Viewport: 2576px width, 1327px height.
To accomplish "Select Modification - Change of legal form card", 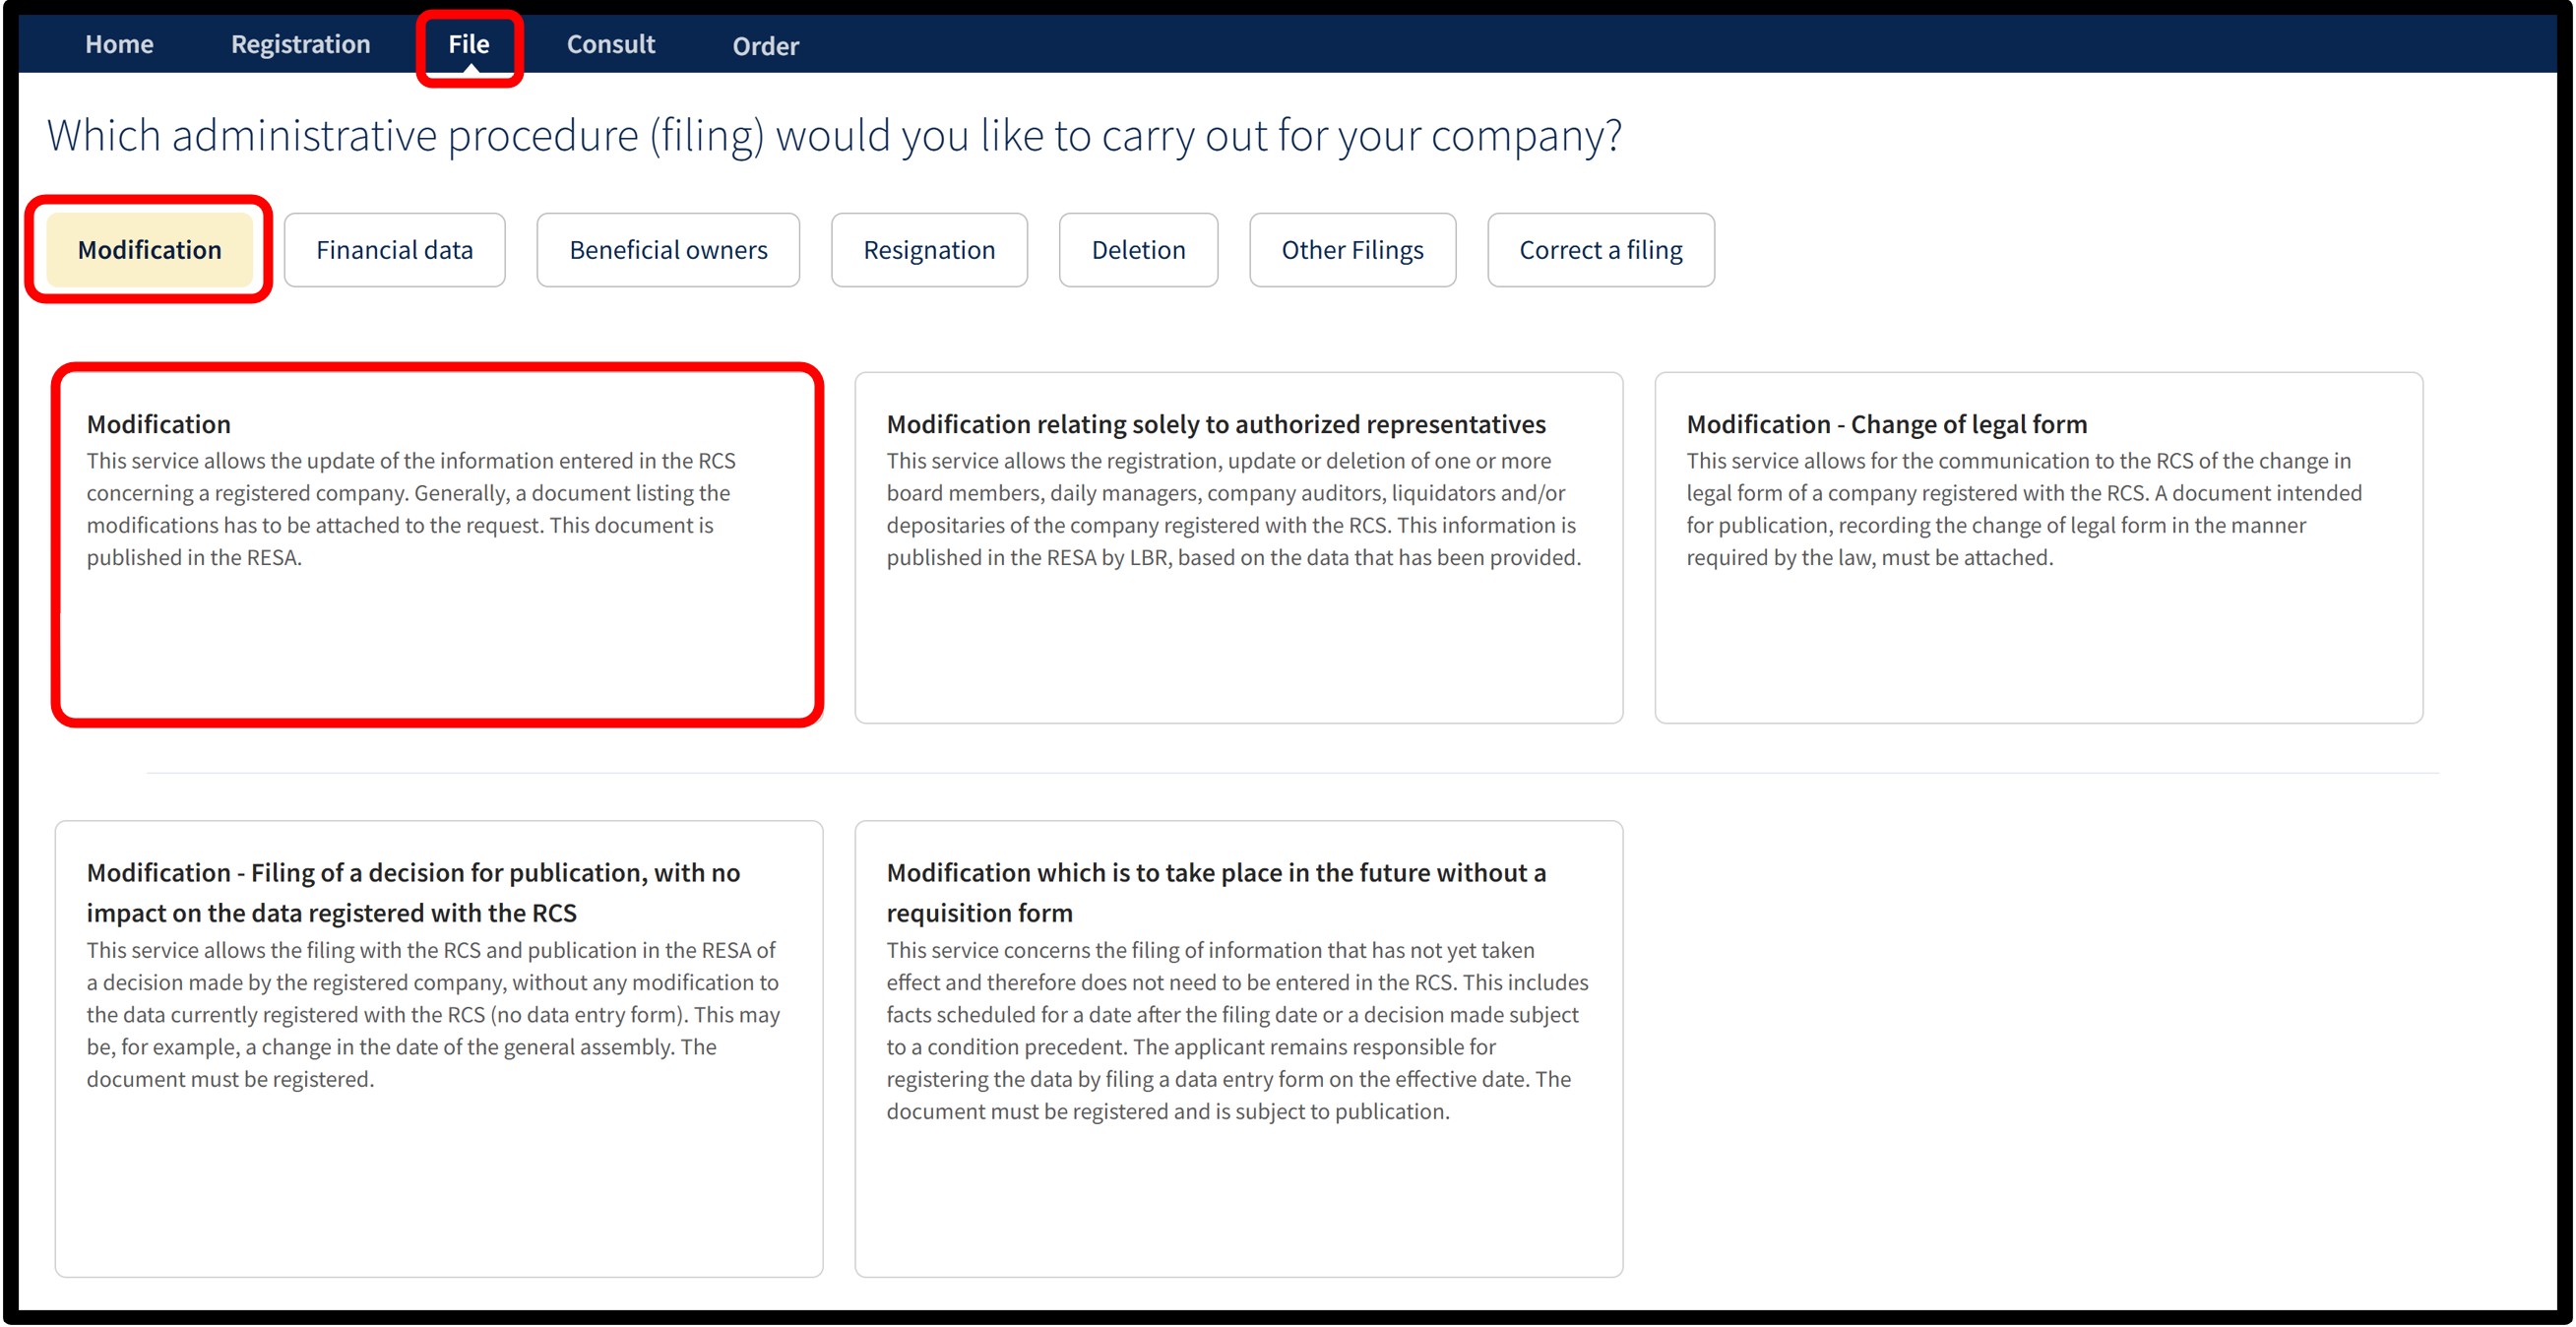I will pos(2038,547).
